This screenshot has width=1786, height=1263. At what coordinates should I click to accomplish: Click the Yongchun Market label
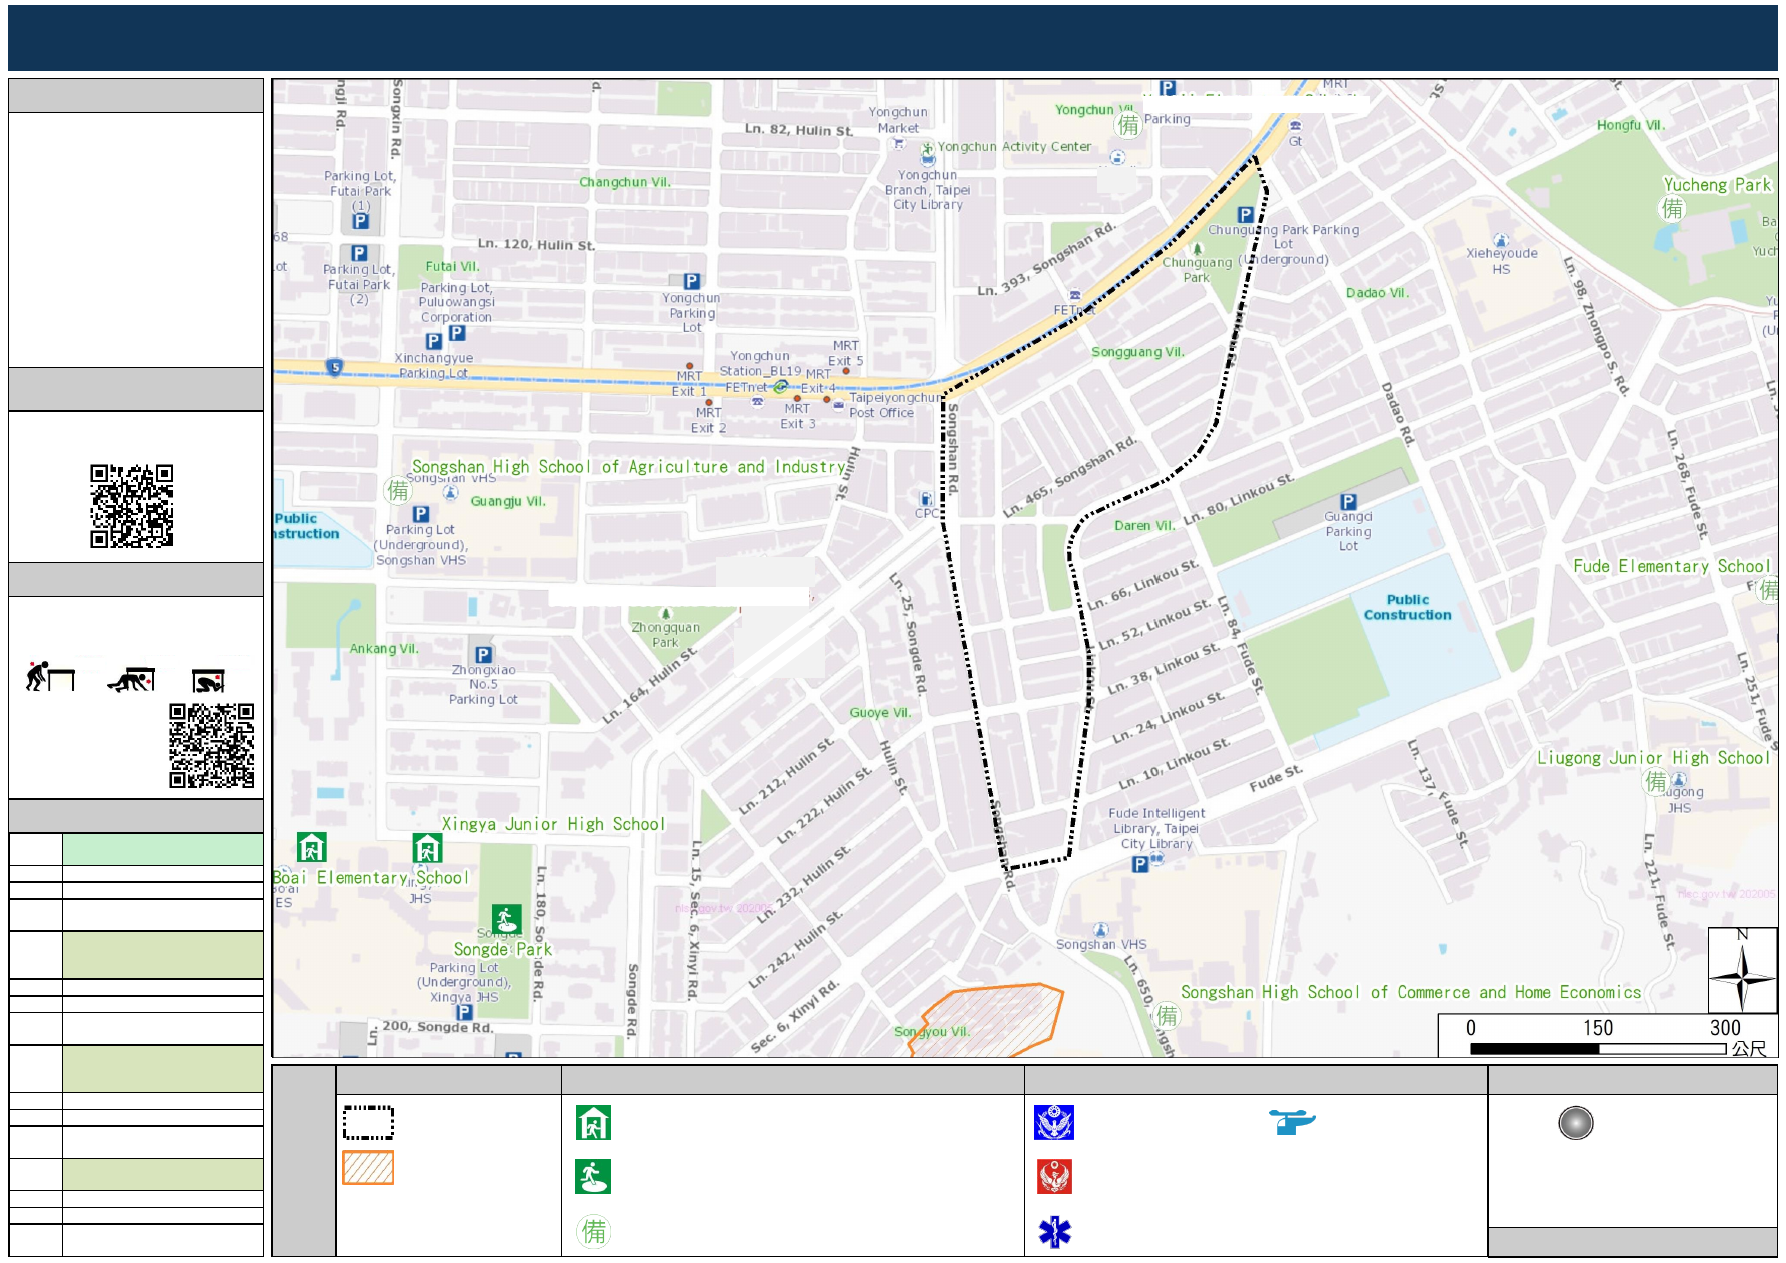tap(898, 120)
